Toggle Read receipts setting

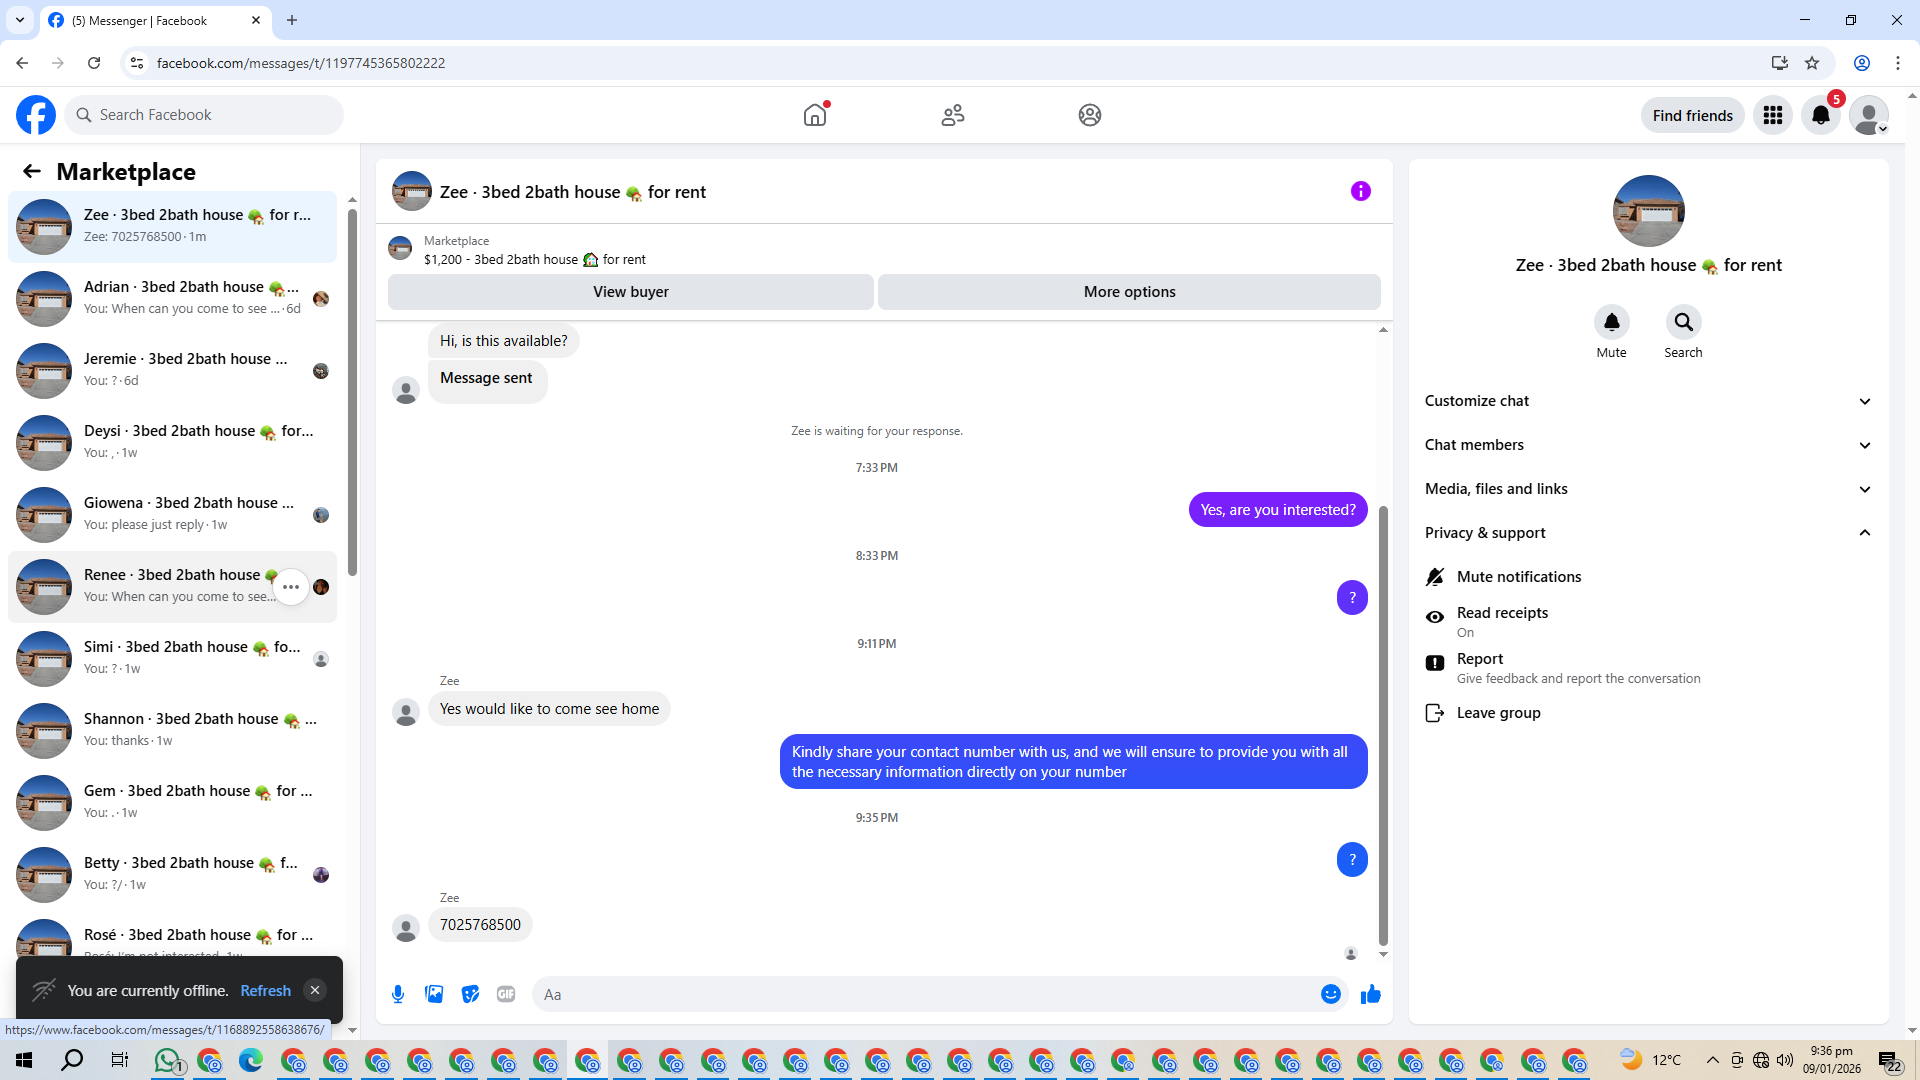click(x=1502, y=621)
